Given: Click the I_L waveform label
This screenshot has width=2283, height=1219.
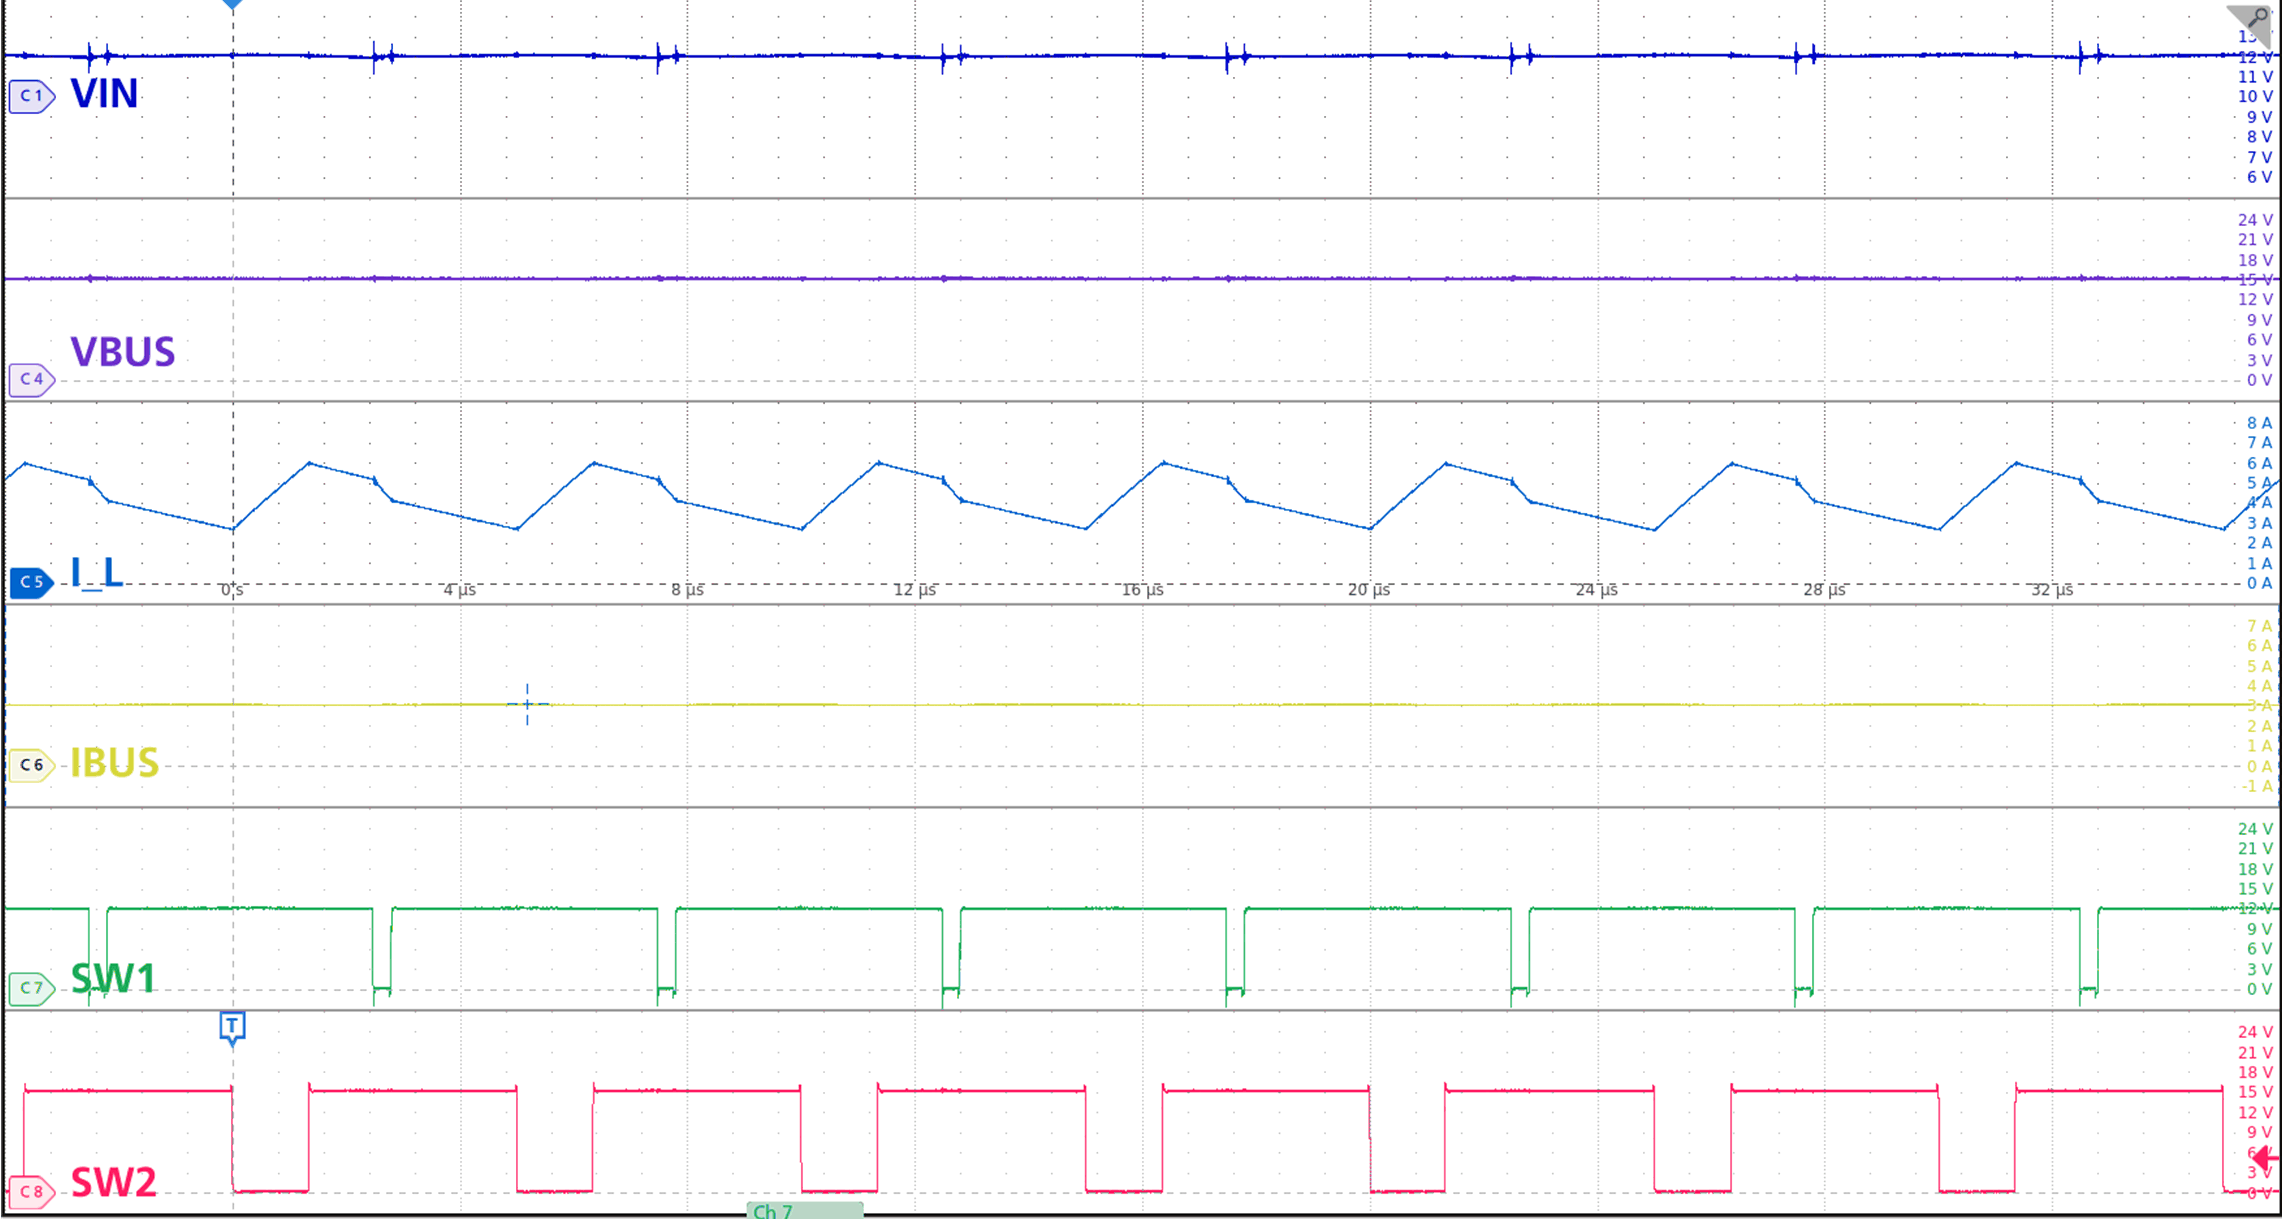Looking at the screenshot, I should coord(96,572).
